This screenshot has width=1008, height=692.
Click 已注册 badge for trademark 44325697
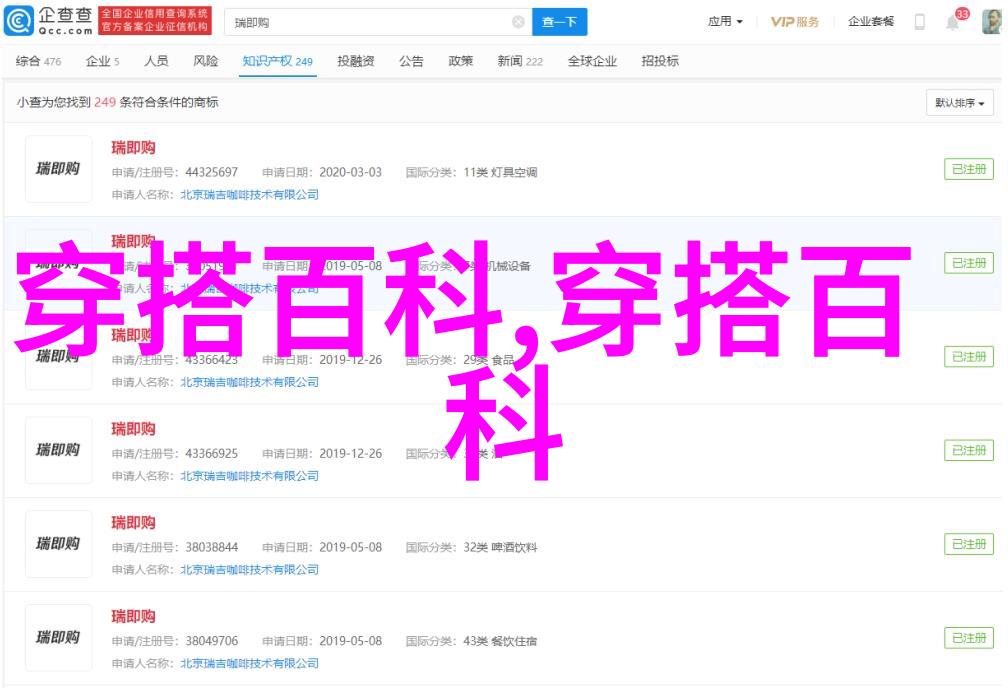point(969,169)
